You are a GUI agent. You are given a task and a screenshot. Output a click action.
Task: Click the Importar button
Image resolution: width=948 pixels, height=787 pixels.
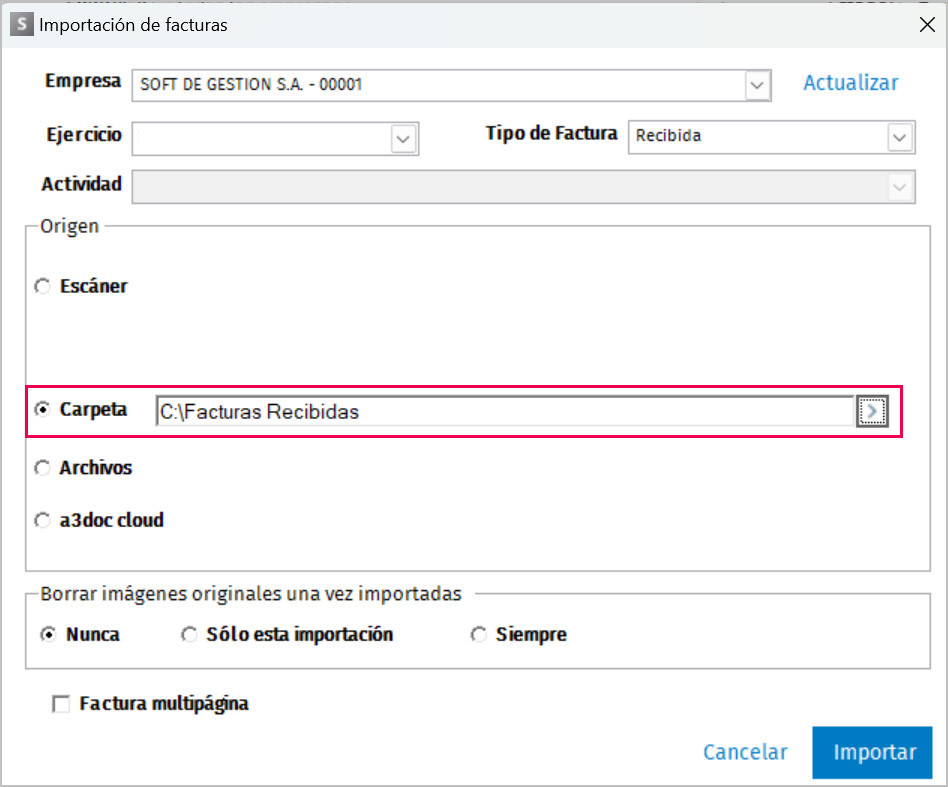tap(872, 753)
